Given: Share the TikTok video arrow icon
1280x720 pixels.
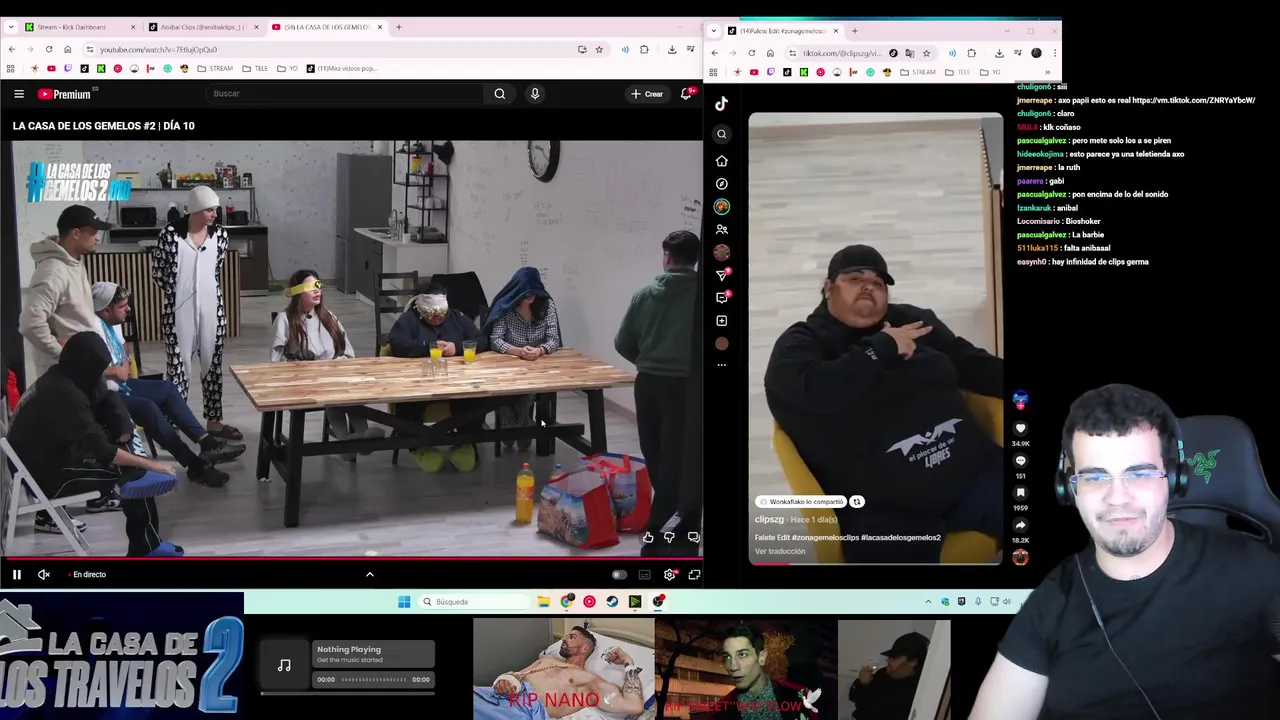Looking at the screenshot, I should [x=1020, y=525].
